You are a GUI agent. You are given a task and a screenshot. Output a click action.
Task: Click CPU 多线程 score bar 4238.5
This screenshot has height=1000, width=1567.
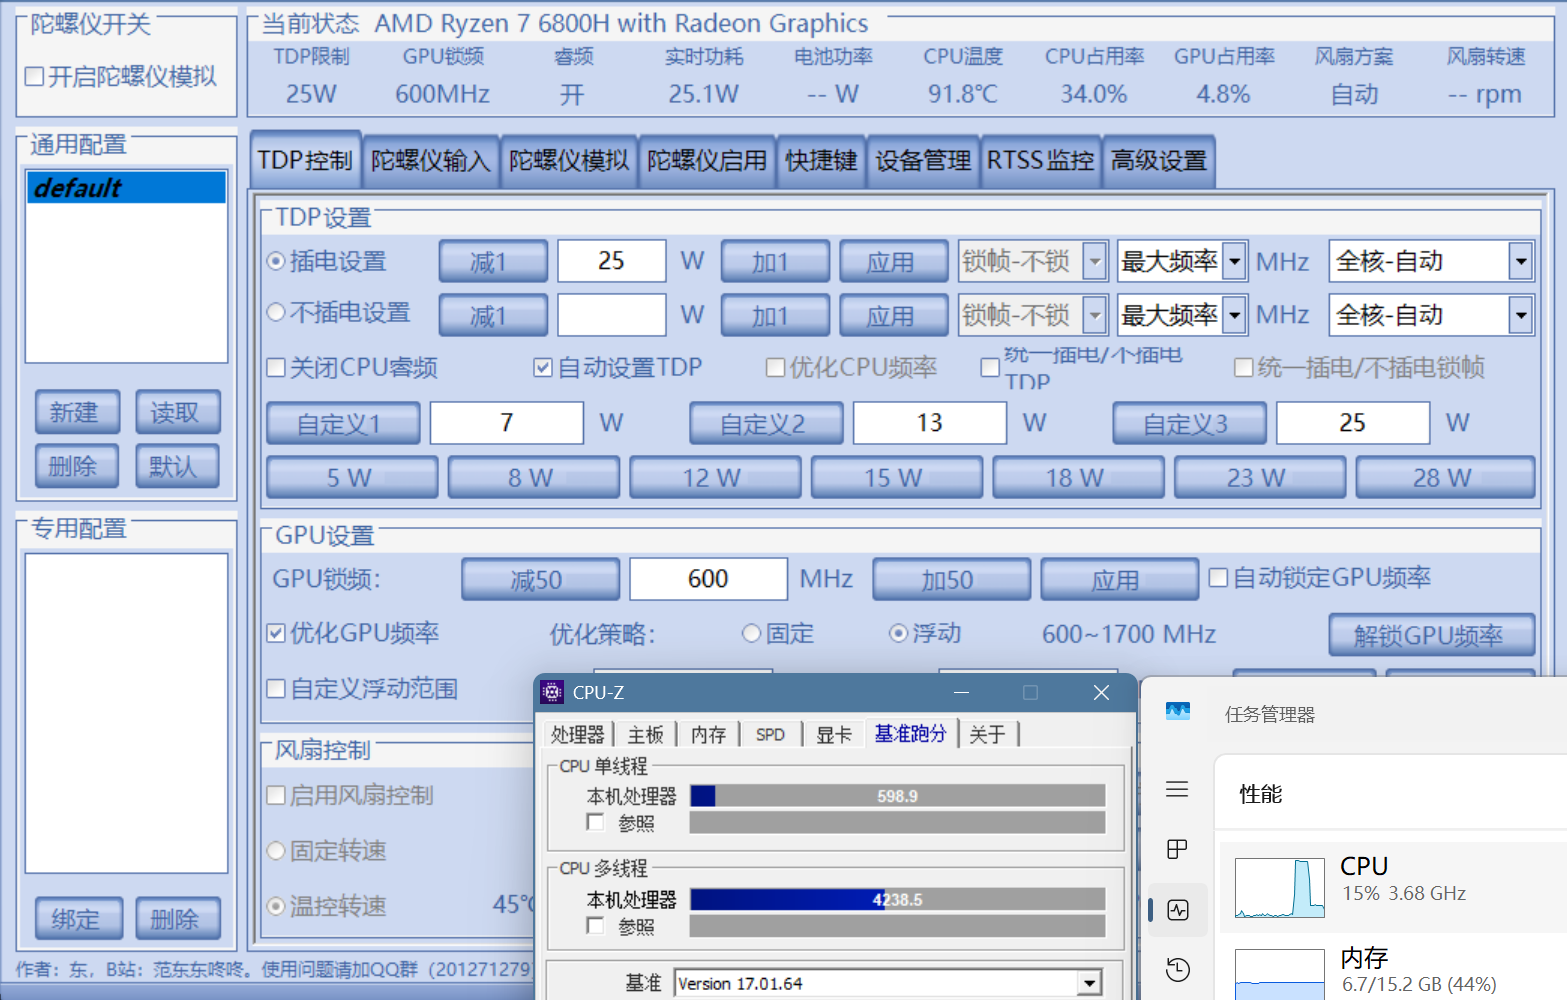click(x=897, y=899)
